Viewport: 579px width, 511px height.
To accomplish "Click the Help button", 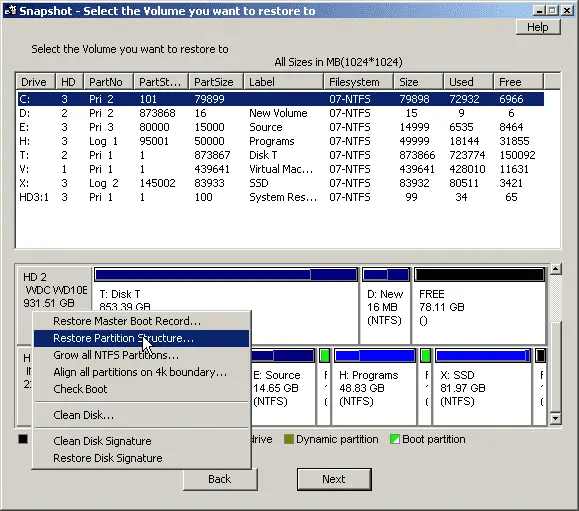I will (x=538, y=27).
